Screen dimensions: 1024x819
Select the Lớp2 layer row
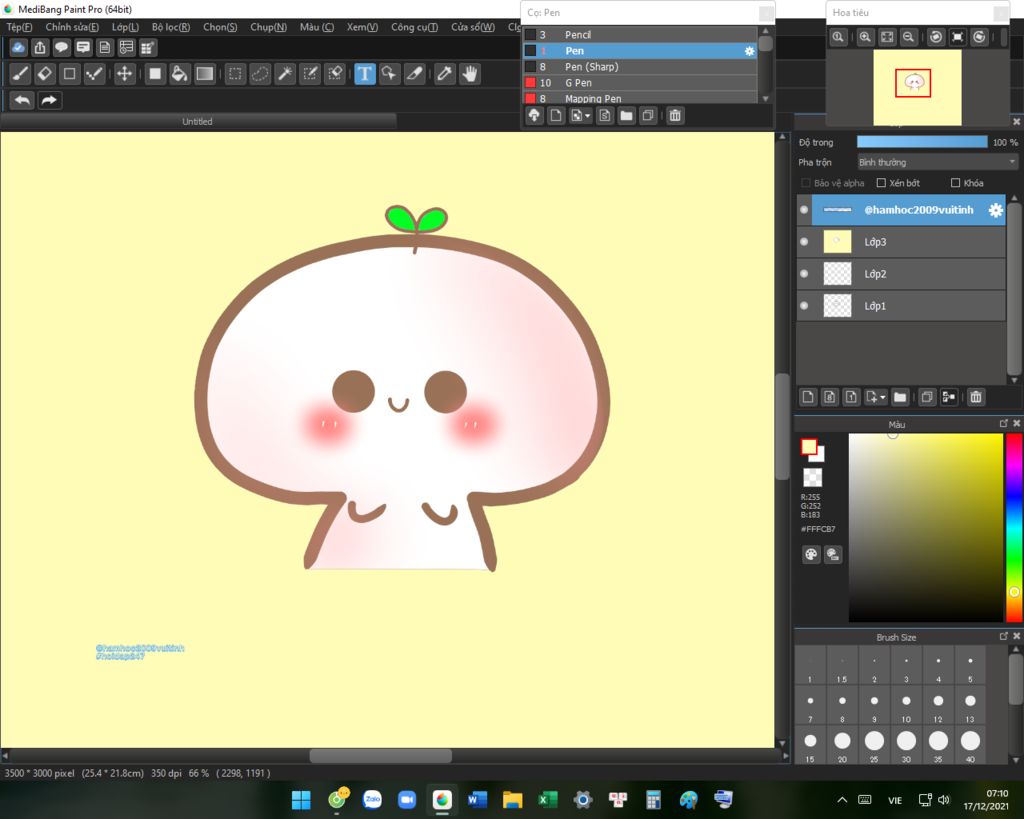[x=901, y=274]
